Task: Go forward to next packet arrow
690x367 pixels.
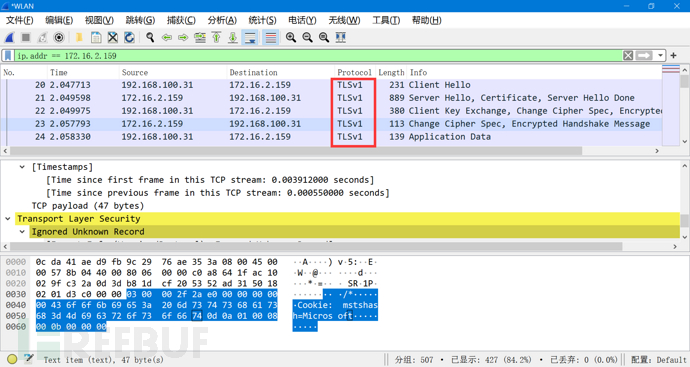Action: coord(183,37)
